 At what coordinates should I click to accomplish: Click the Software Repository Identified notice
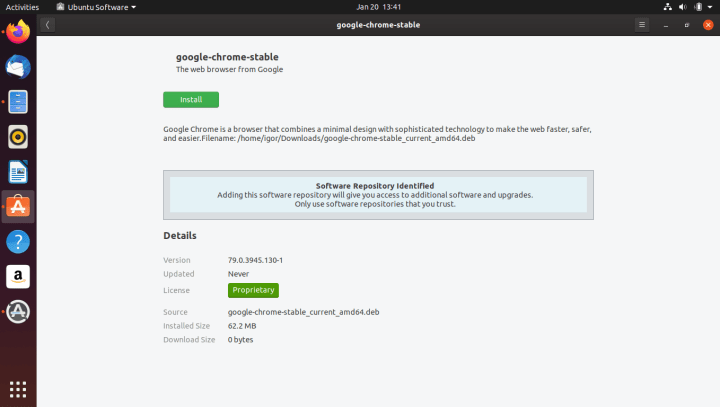pyautogui.click(x=378, y=195)
